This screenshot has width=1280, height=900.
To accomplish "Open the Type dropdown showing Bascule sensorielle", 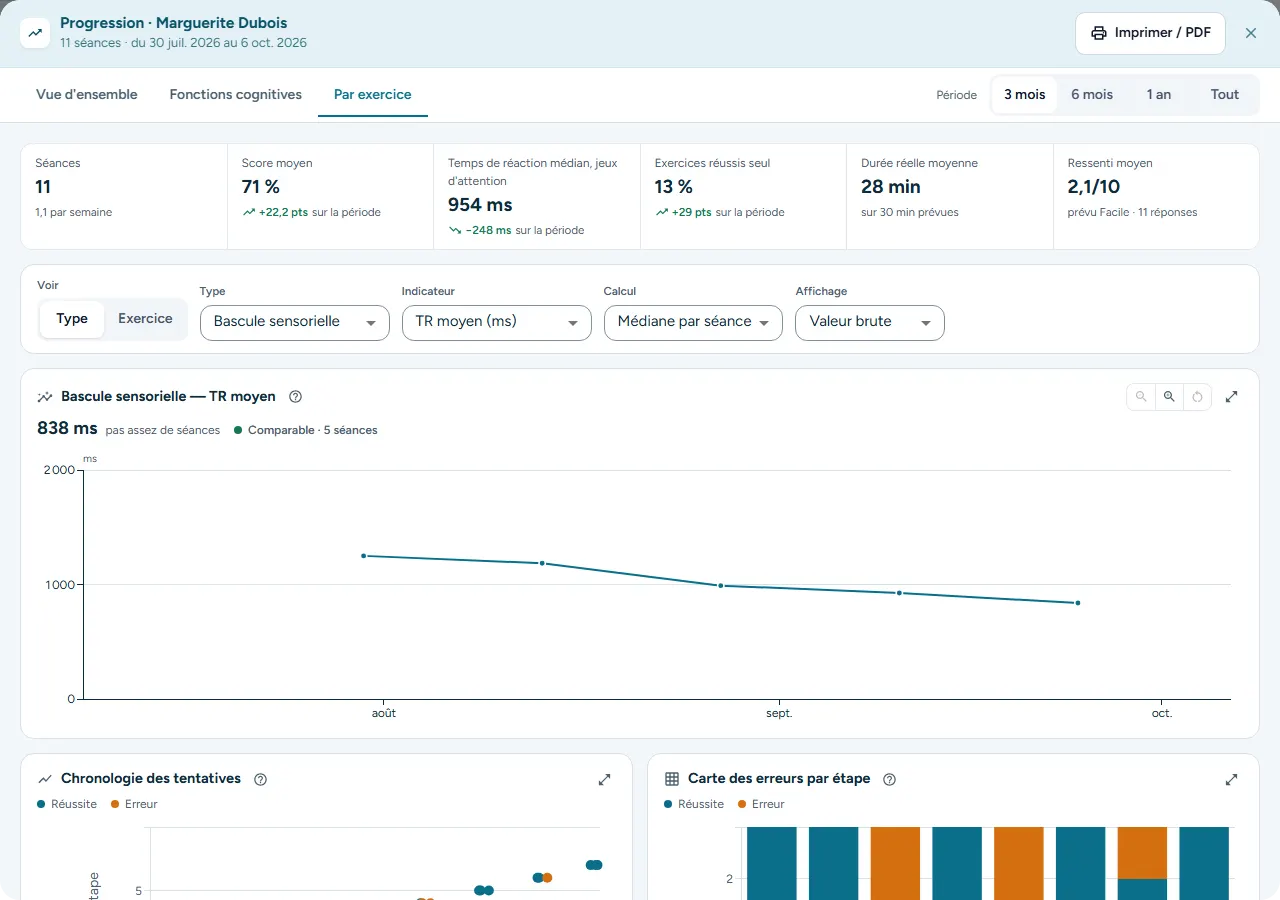I will tap(295, 322).
